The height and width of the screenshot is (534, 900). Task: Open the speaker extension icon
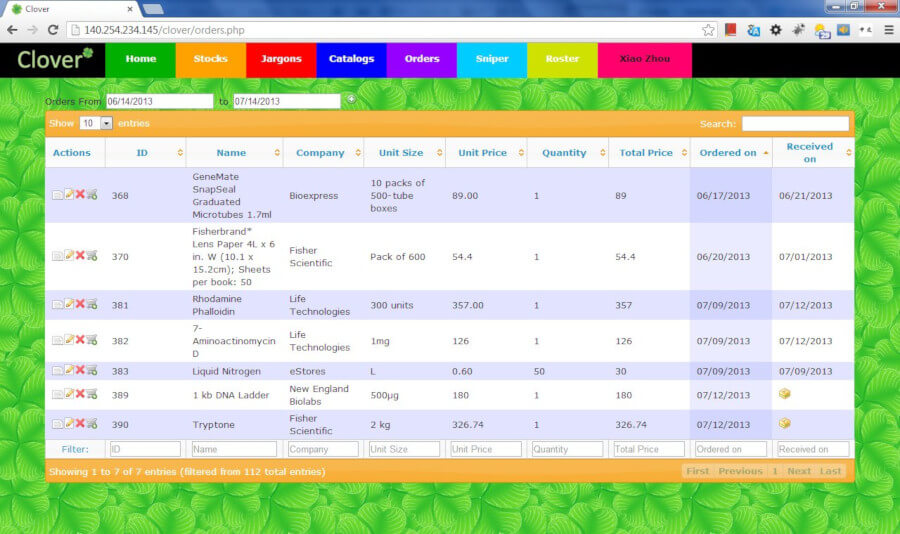click(843, 30)
